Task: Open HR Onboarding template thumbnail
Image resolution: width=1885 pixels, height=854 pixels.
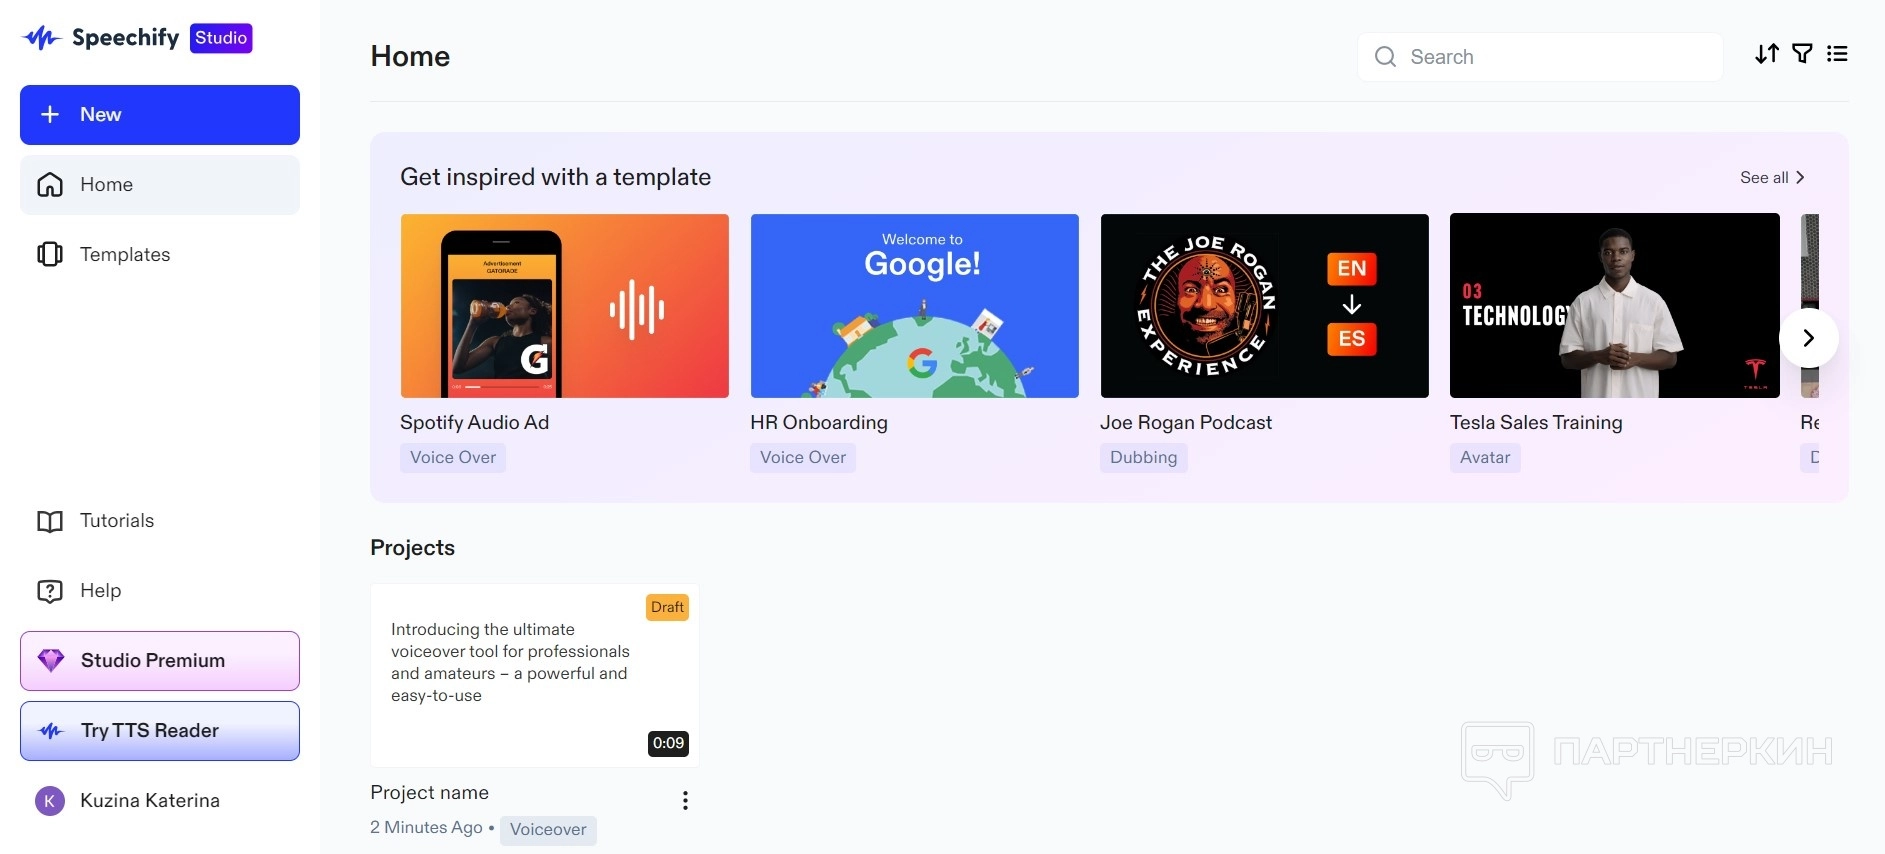Action: point(915,306)
